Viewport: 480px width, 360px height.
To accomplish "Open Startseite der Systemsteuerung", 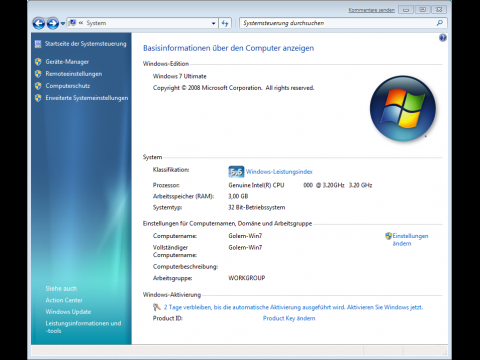I will (86, 44).
